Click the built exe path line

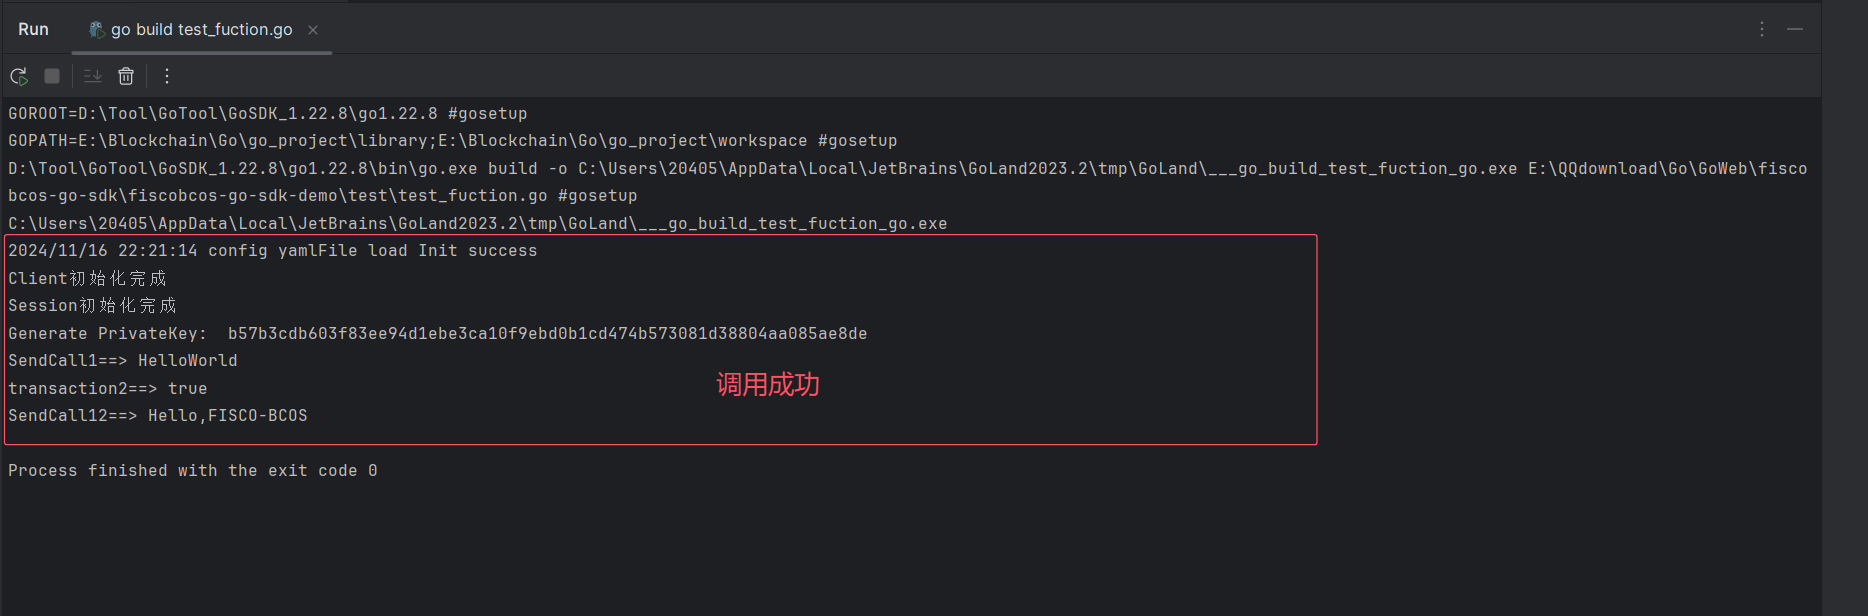pos(478,223)
